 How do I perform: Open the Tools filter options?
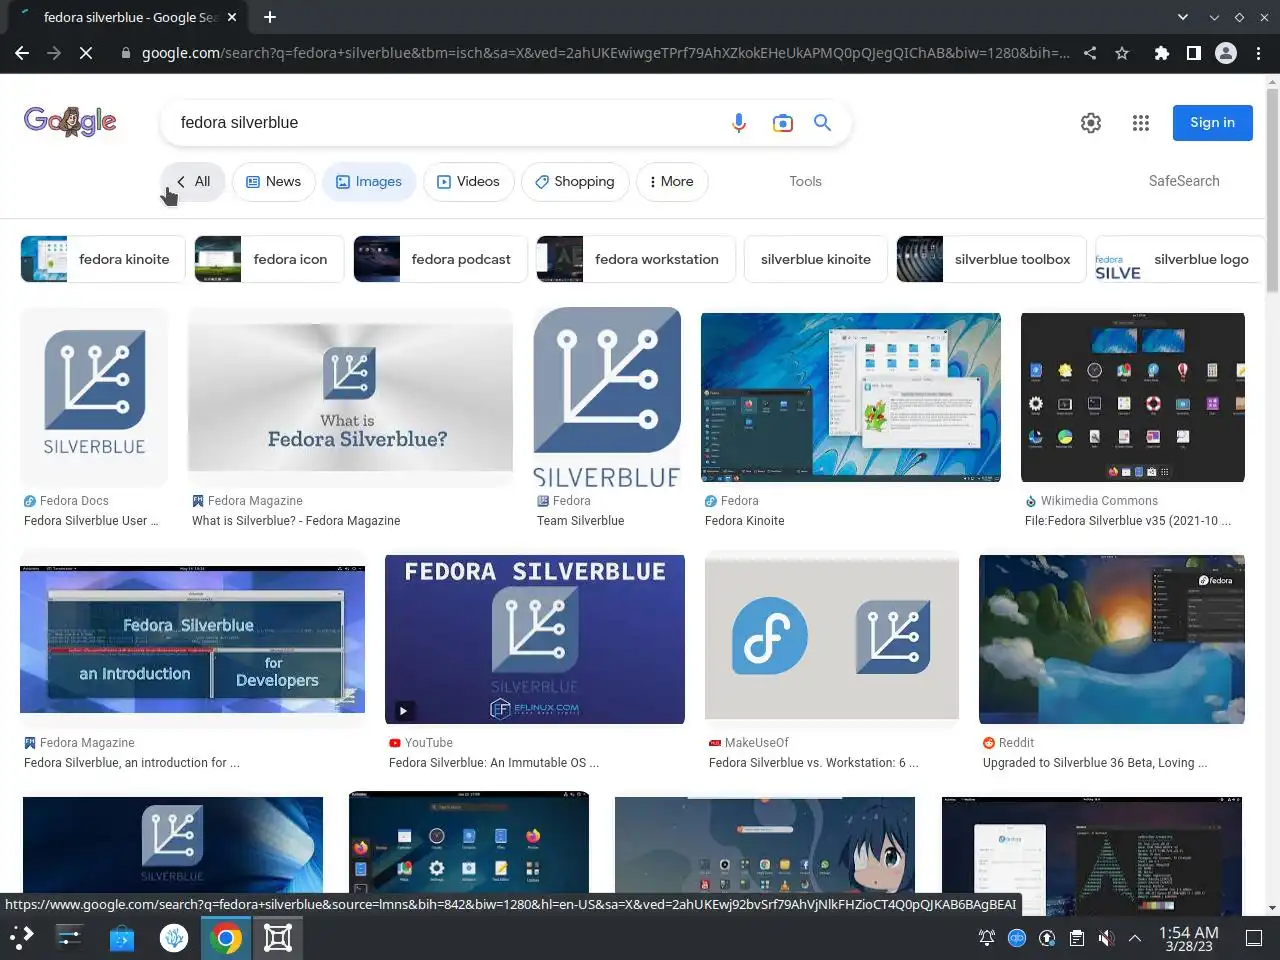pos(805,181)
